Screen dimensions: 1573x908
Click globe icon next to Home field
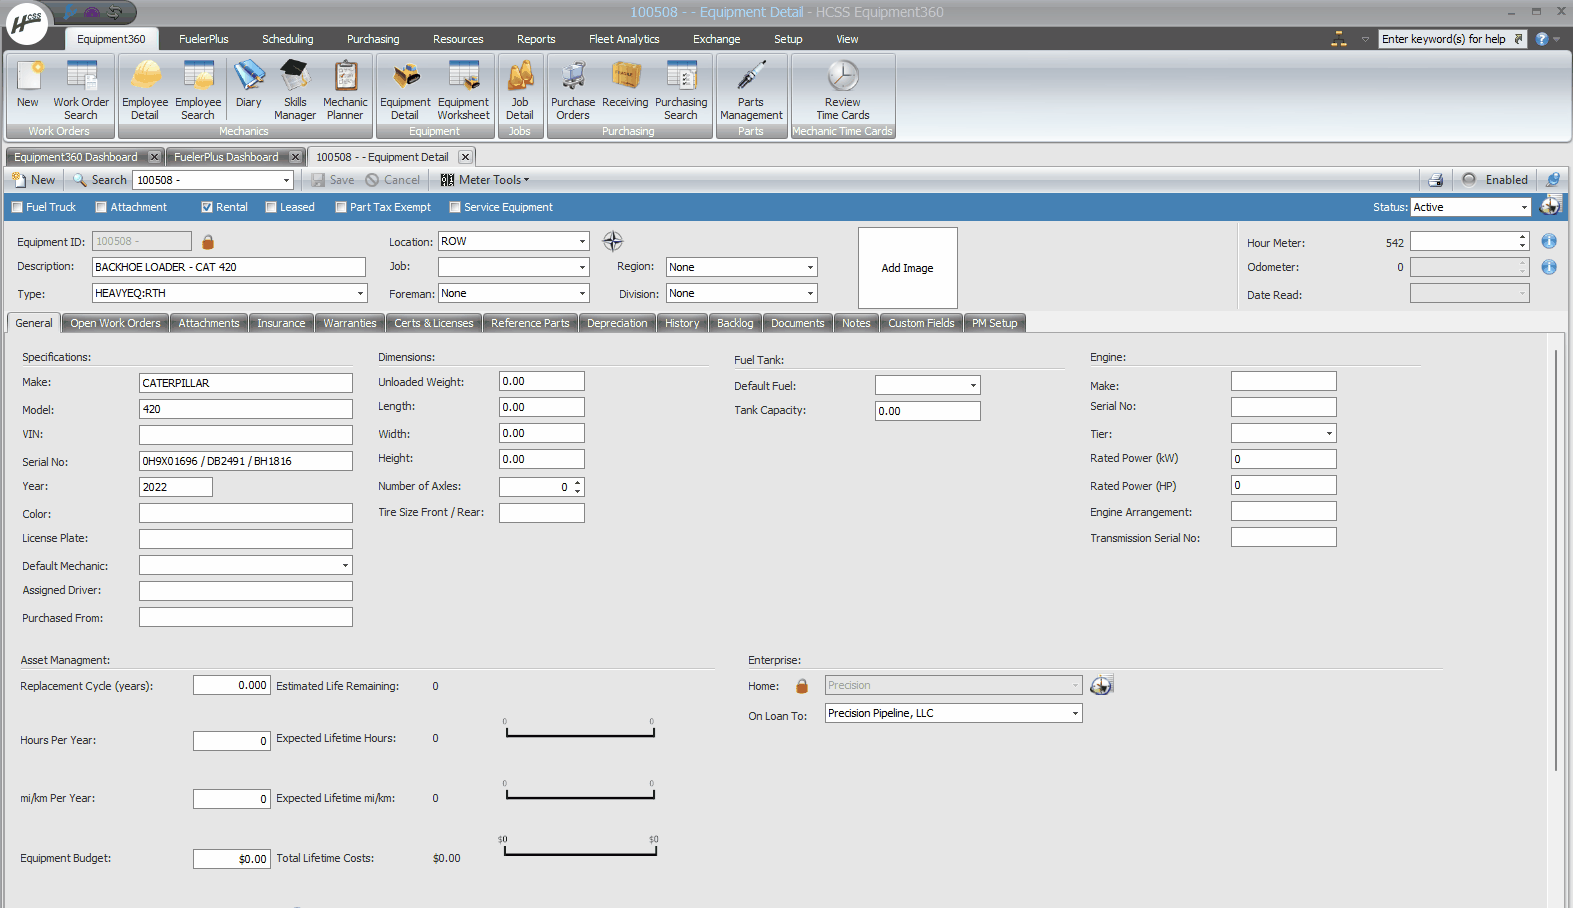point(1101,685)
